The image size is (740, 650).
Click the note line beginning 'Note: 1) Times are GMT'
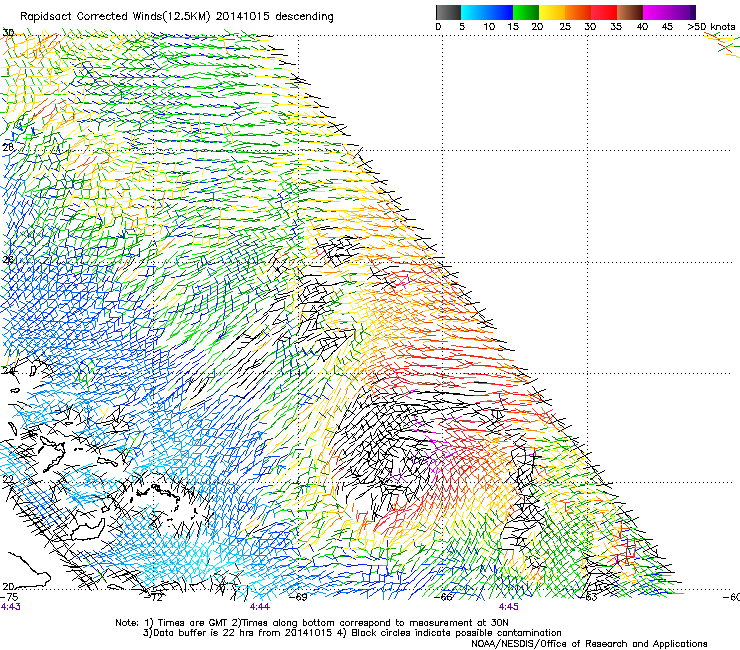[311, 623]
